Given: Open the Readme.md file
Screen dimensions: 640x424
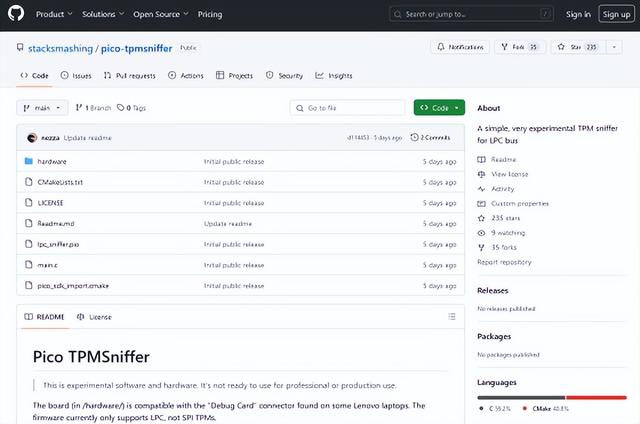Looking at the screenshot, I should [56, 224].
